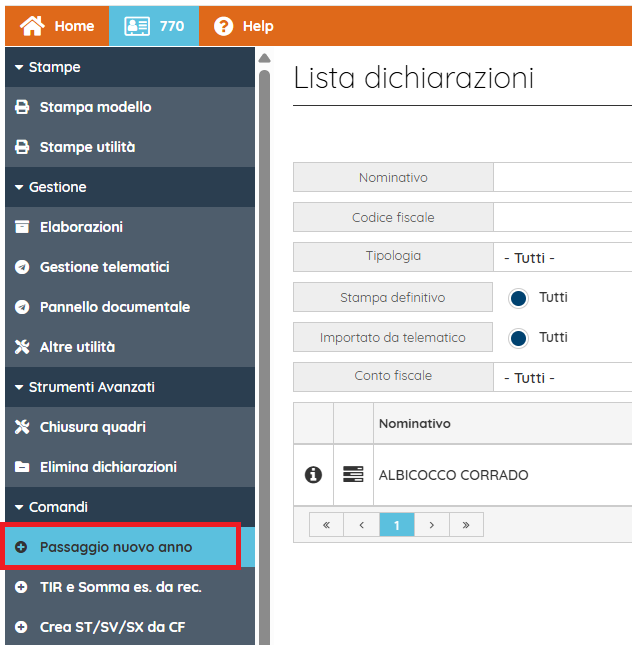Open the Help menu
The image size is (632, 645).
point(244,26)
